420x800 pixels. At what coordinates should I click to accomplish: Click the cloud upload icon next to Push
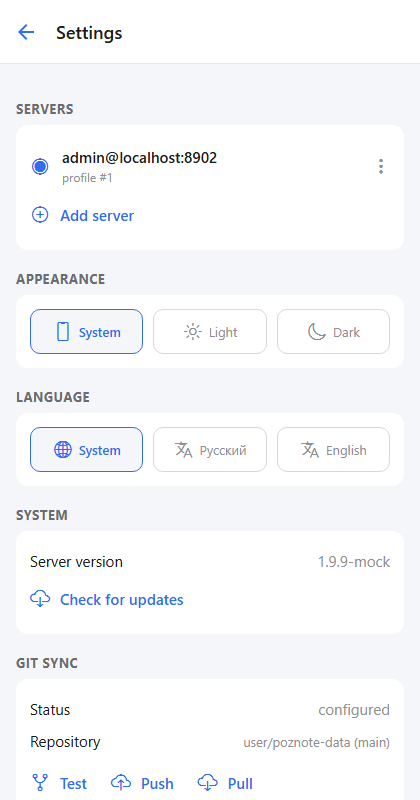(120, 783)
